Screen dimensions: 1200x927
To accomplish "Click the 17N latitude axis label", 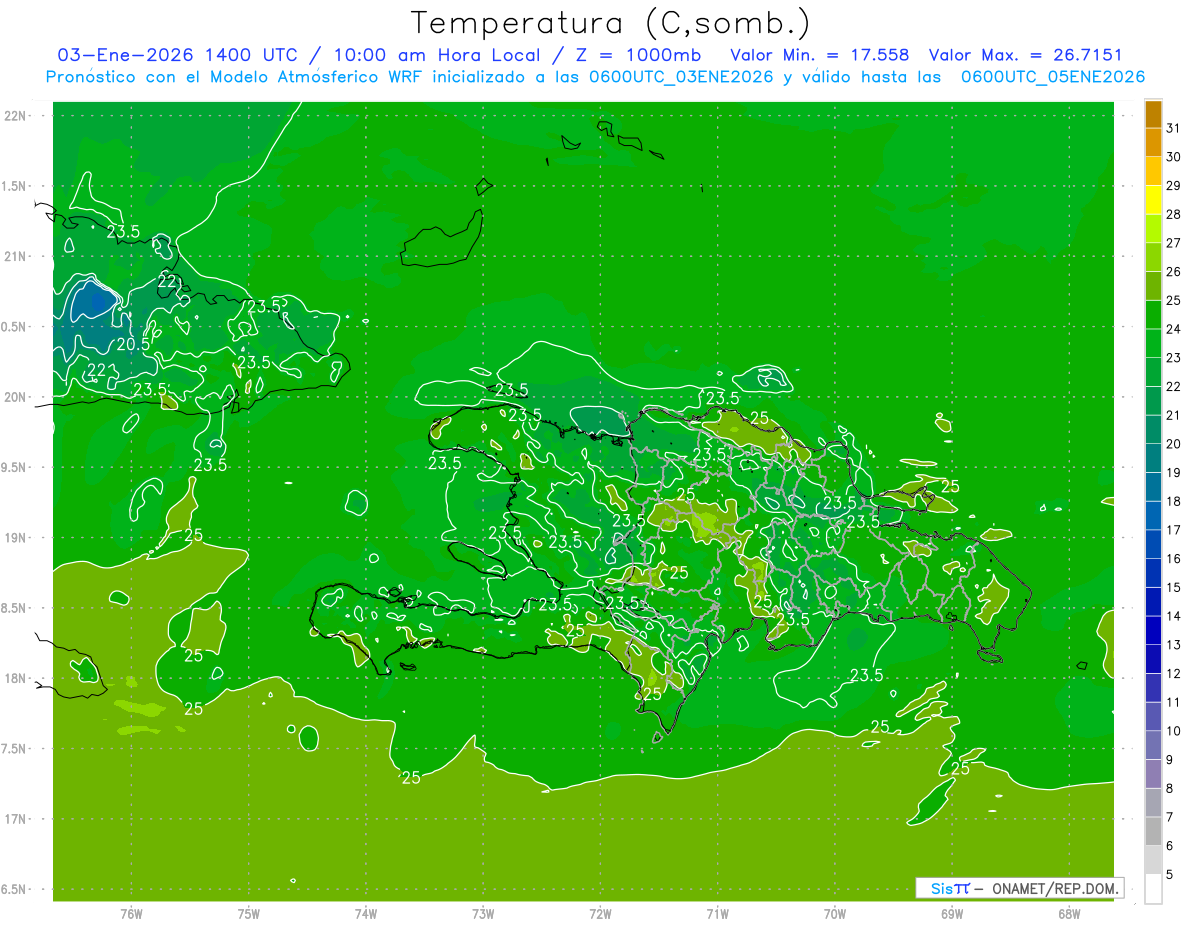I will coord(14,819).
